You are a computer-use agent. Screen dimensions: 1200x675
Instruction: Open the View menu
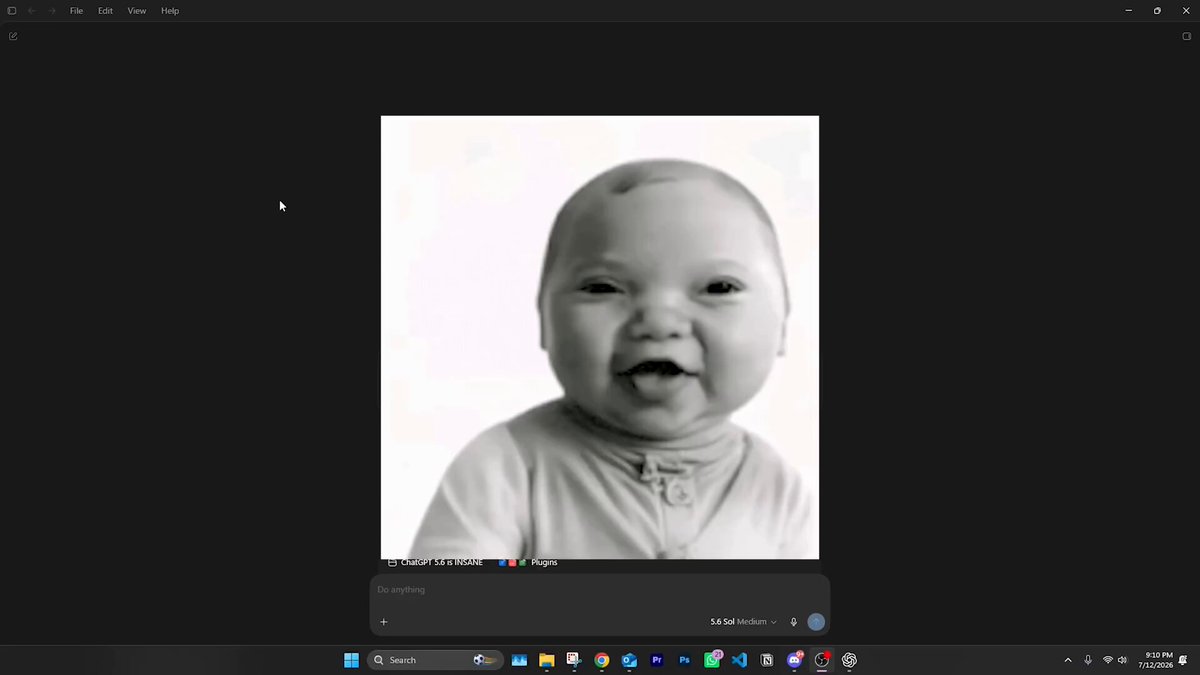(x=137, y=11)
